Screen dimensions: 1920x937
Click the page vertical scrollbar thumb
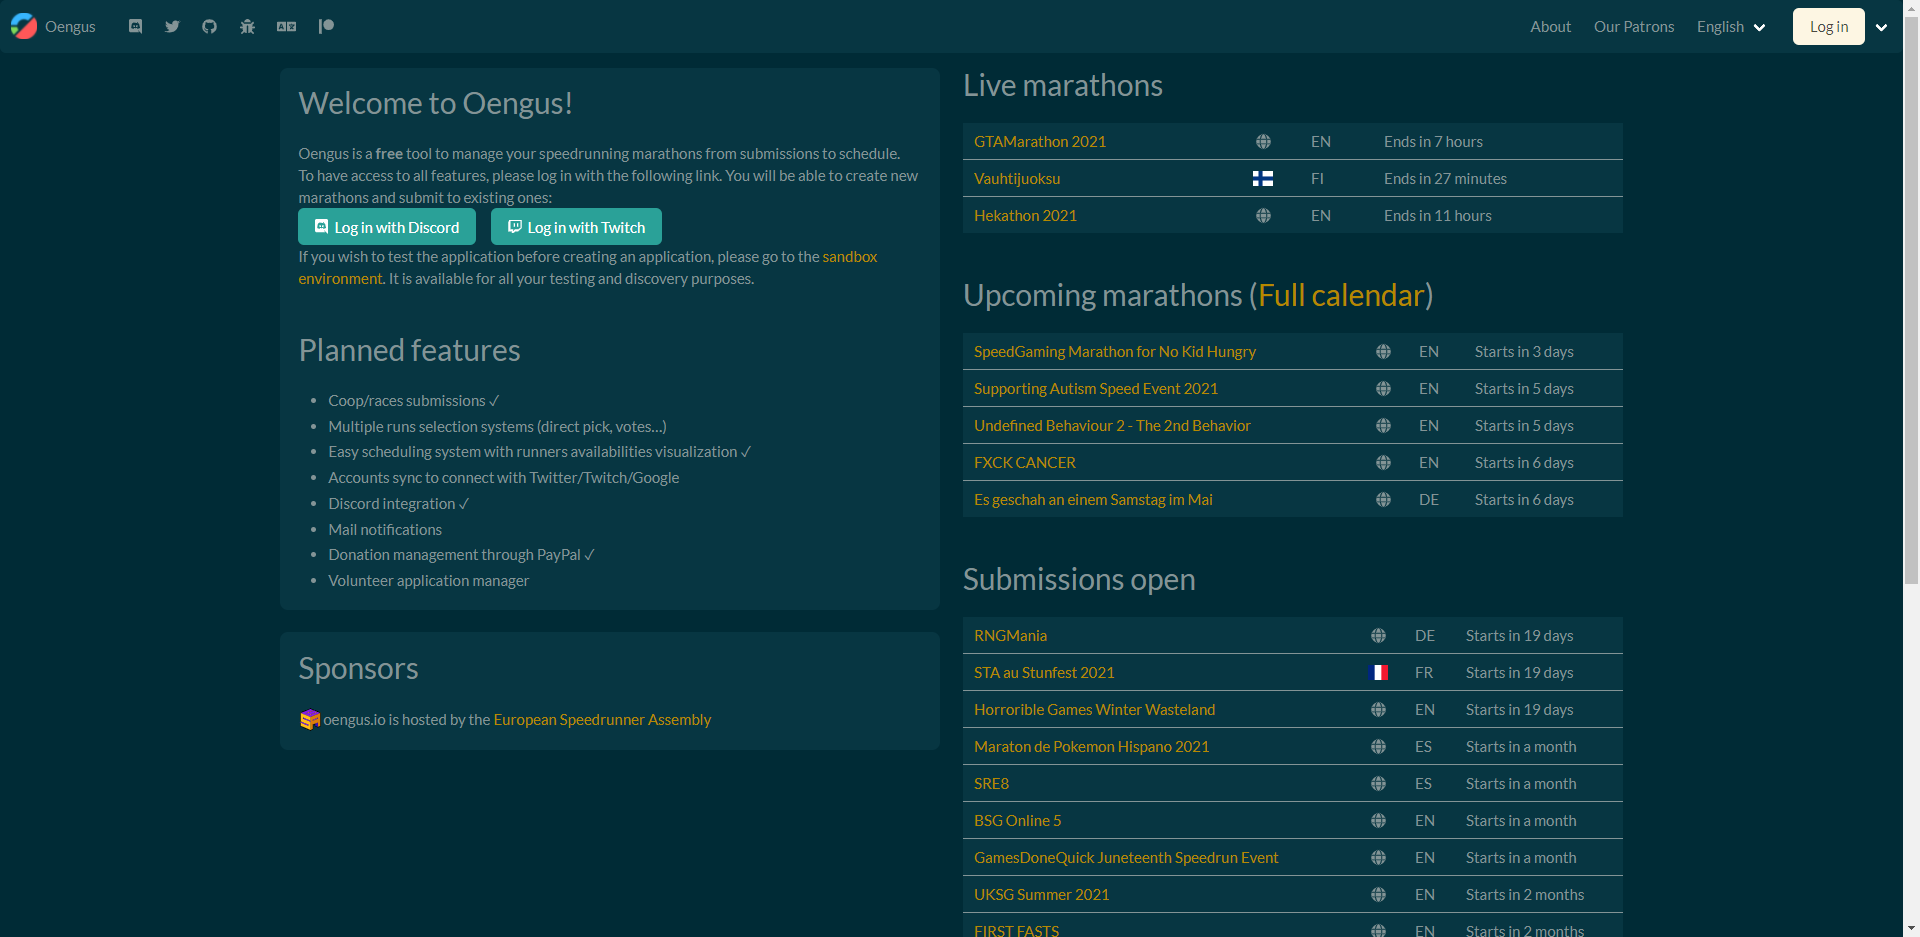[1911, 300]
